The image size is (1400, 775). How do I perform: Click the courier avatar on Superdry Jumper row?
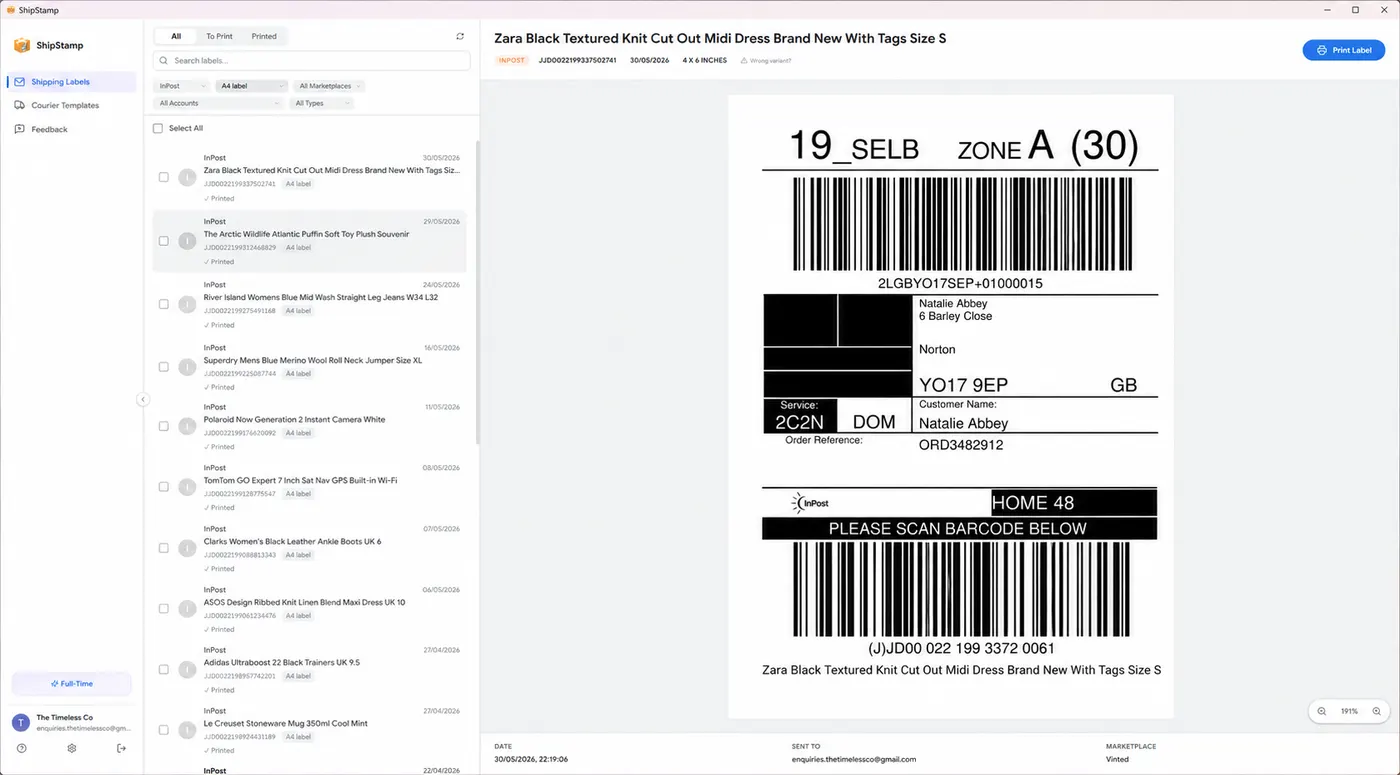pos(187,367)
